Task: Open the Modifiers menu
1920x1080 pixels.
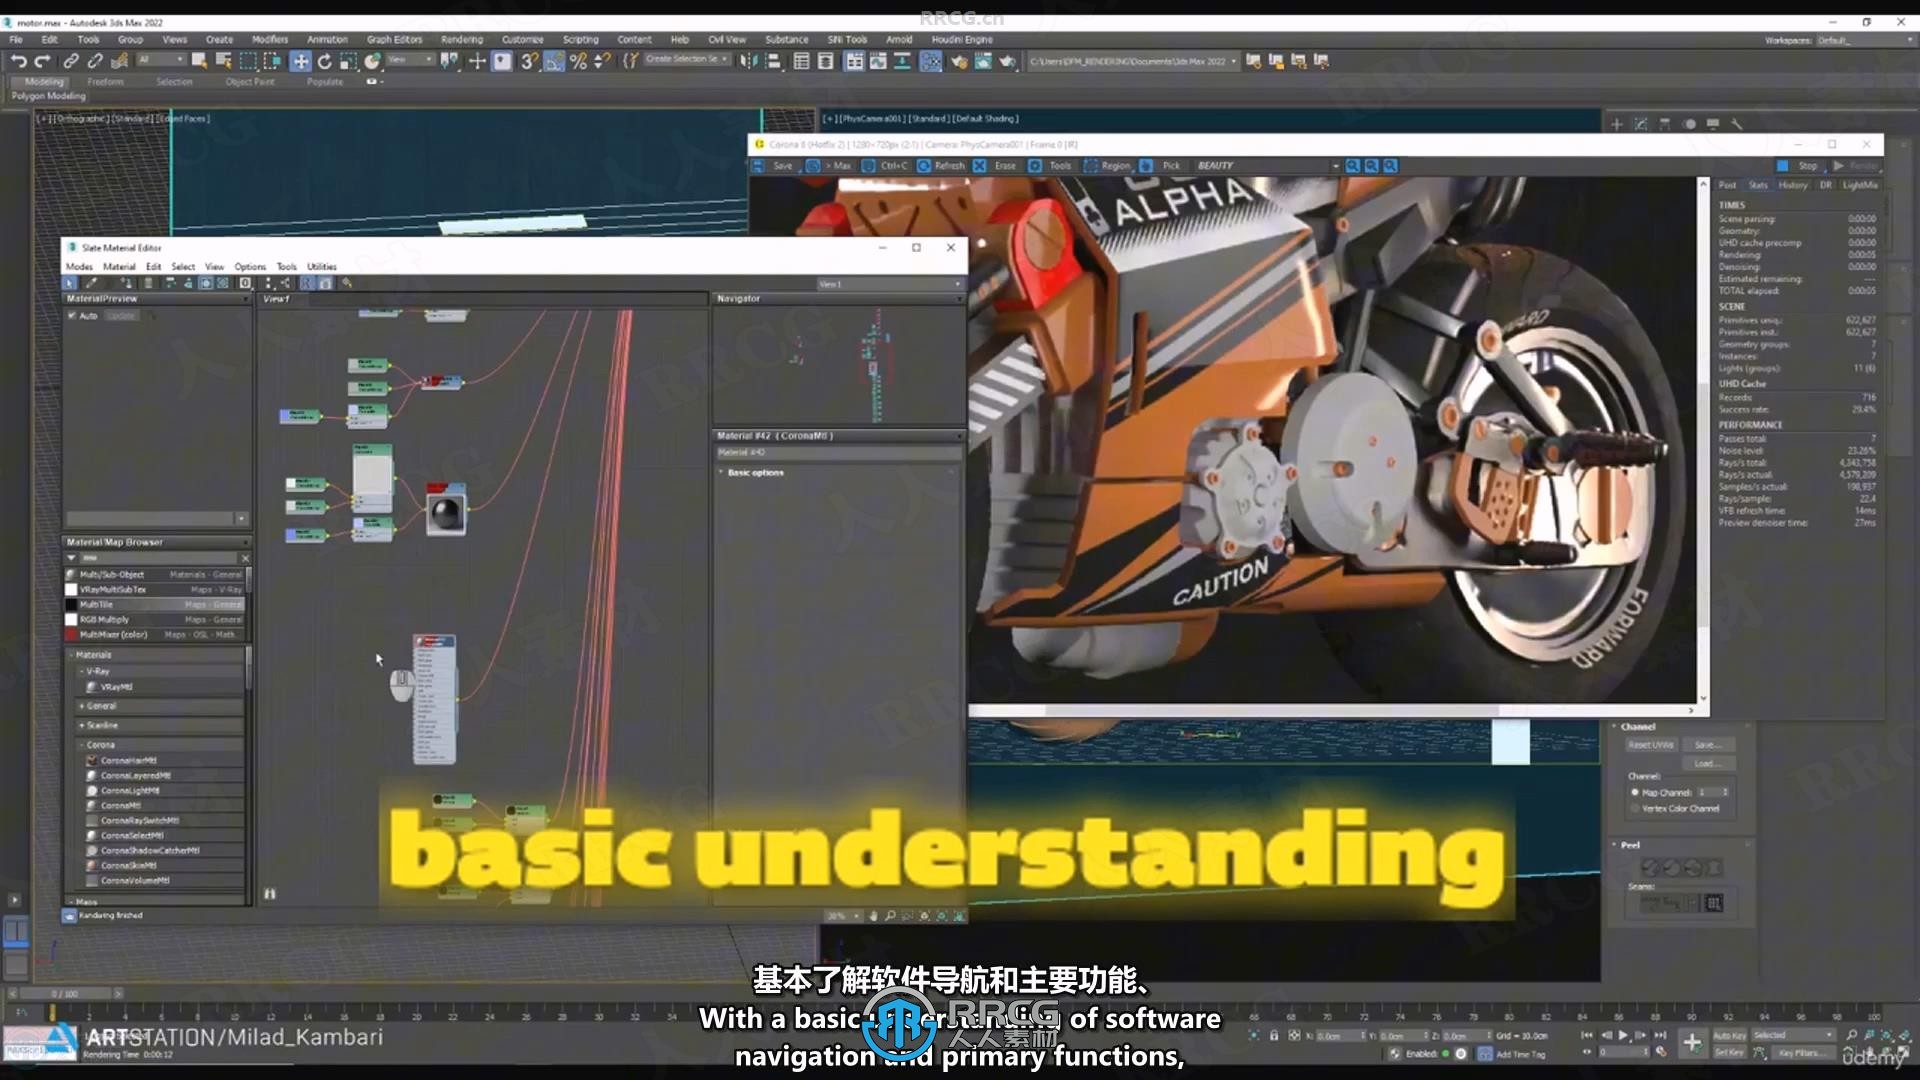Action: pos(270,40)
